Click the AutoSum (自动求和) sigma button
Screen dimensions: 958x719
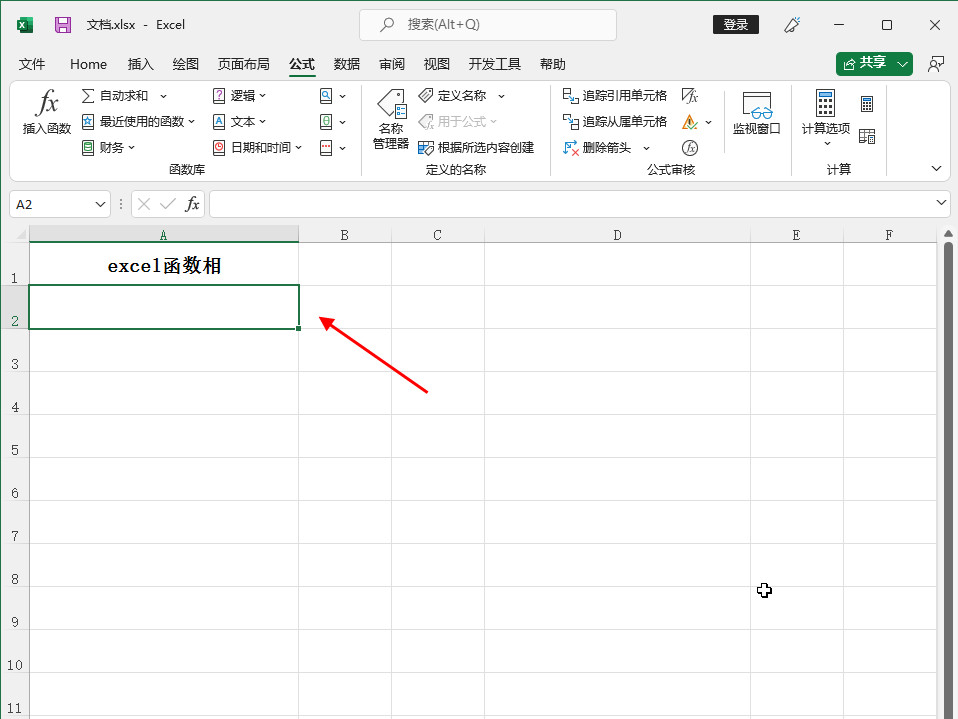point(115,96)
